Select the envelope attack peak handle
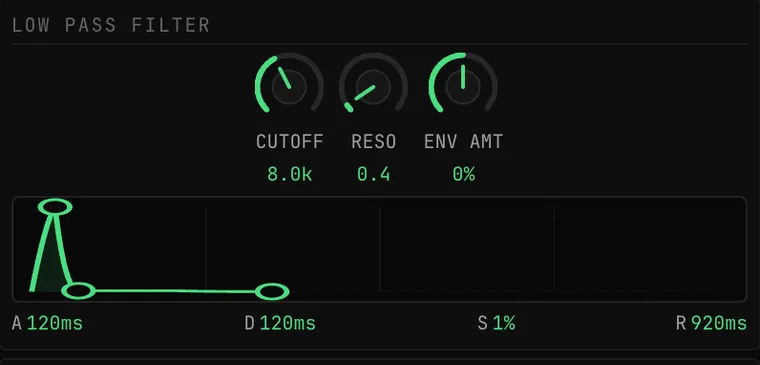 click(x=55, y=207)
